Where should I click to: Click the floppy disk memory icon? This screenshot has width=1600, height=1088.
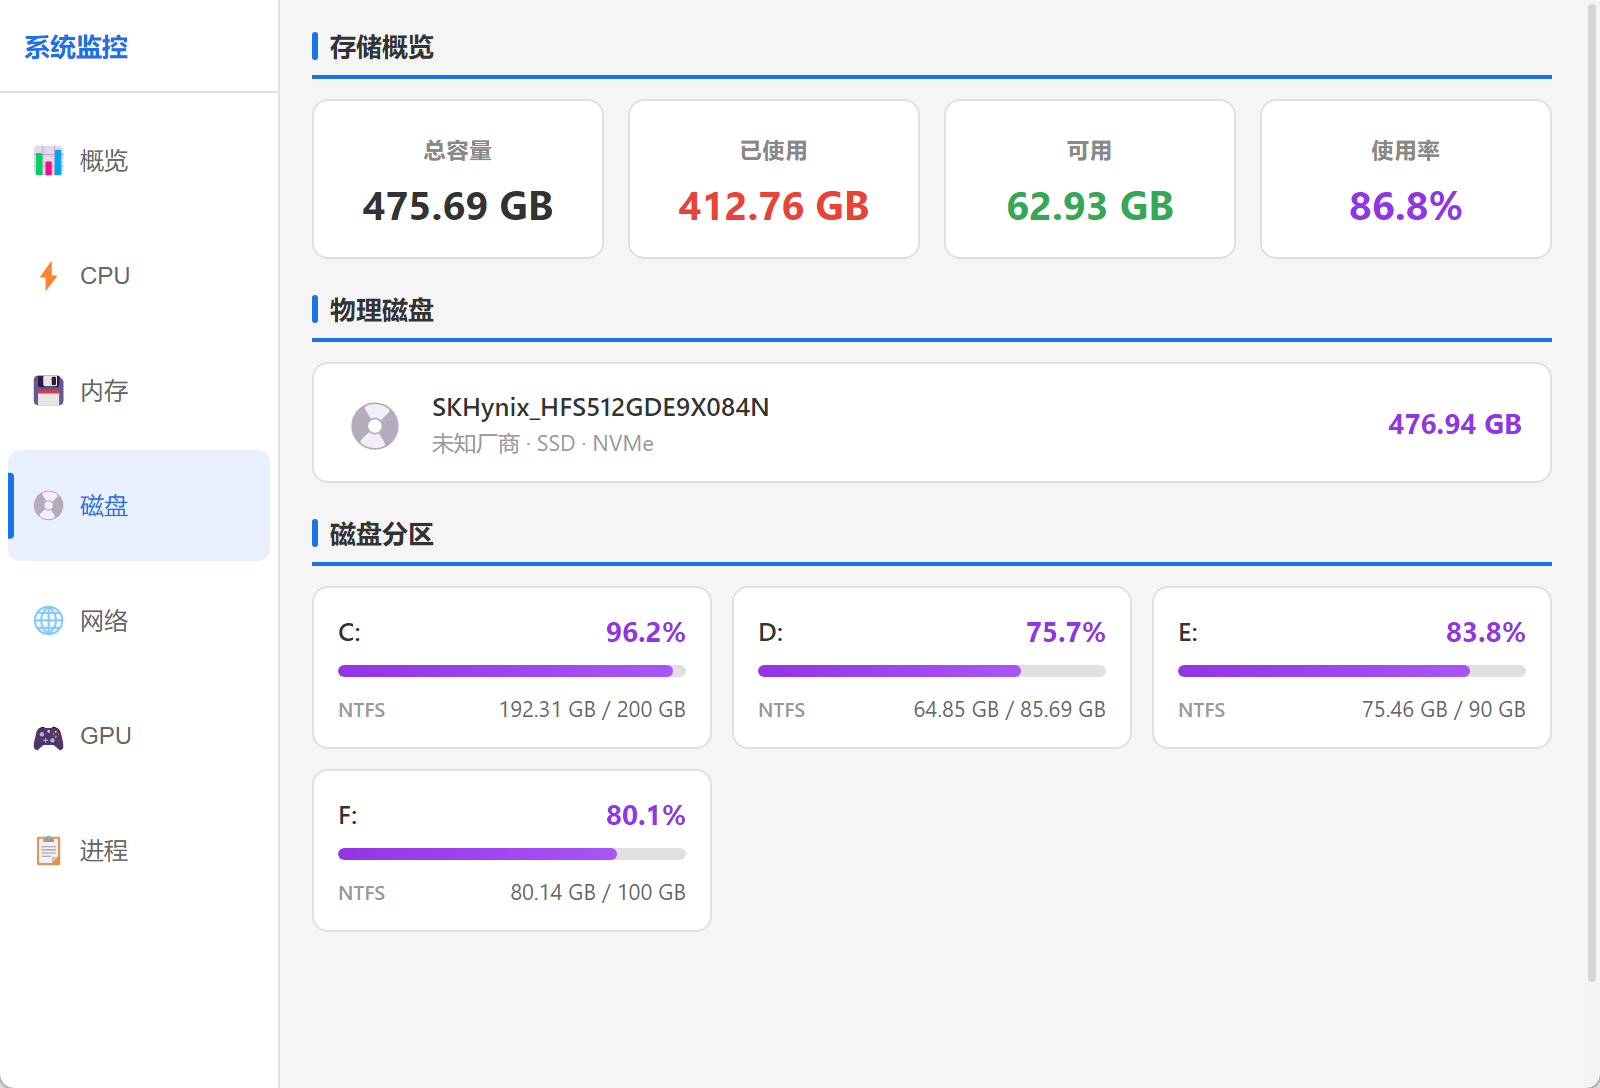pos(48,391)
